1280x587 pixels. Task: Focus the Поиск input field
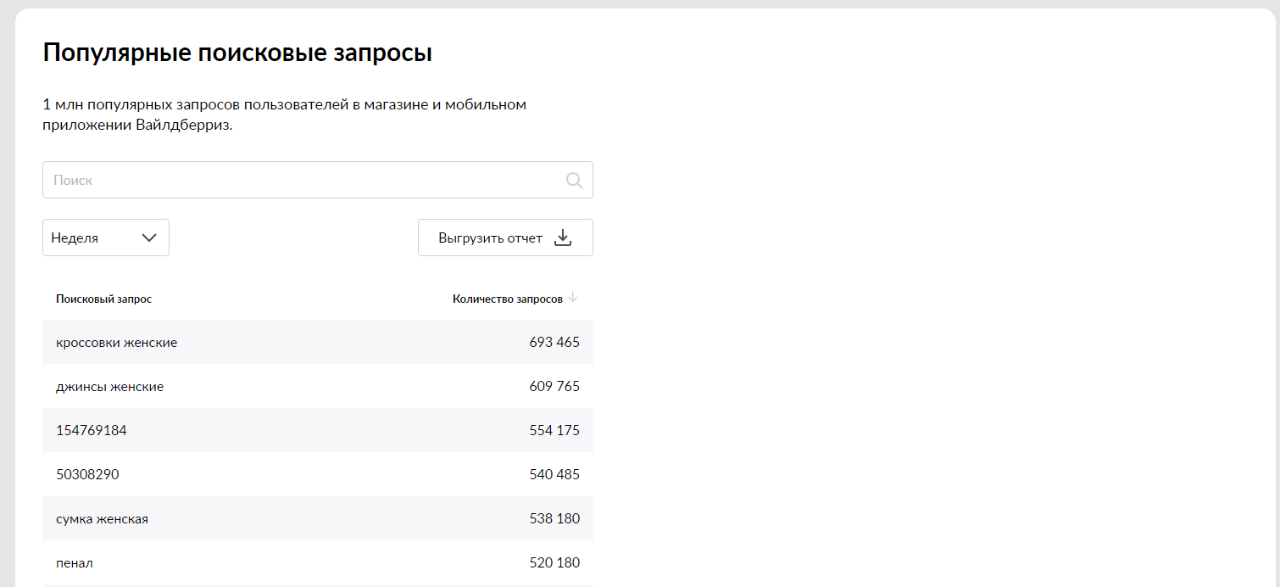coord(318,180)
